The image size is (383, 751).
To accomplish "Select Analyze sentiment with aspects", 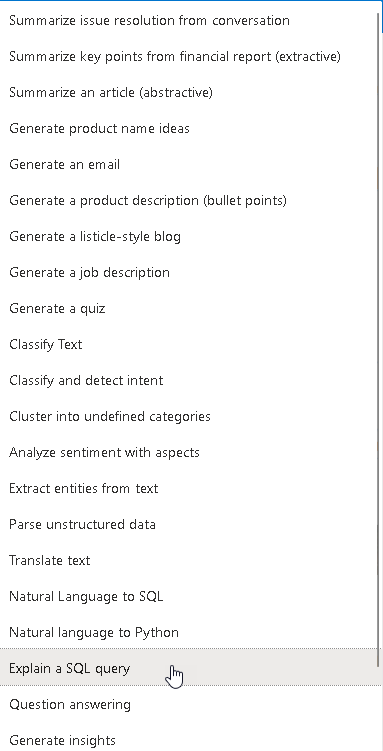I will [189, 452].
